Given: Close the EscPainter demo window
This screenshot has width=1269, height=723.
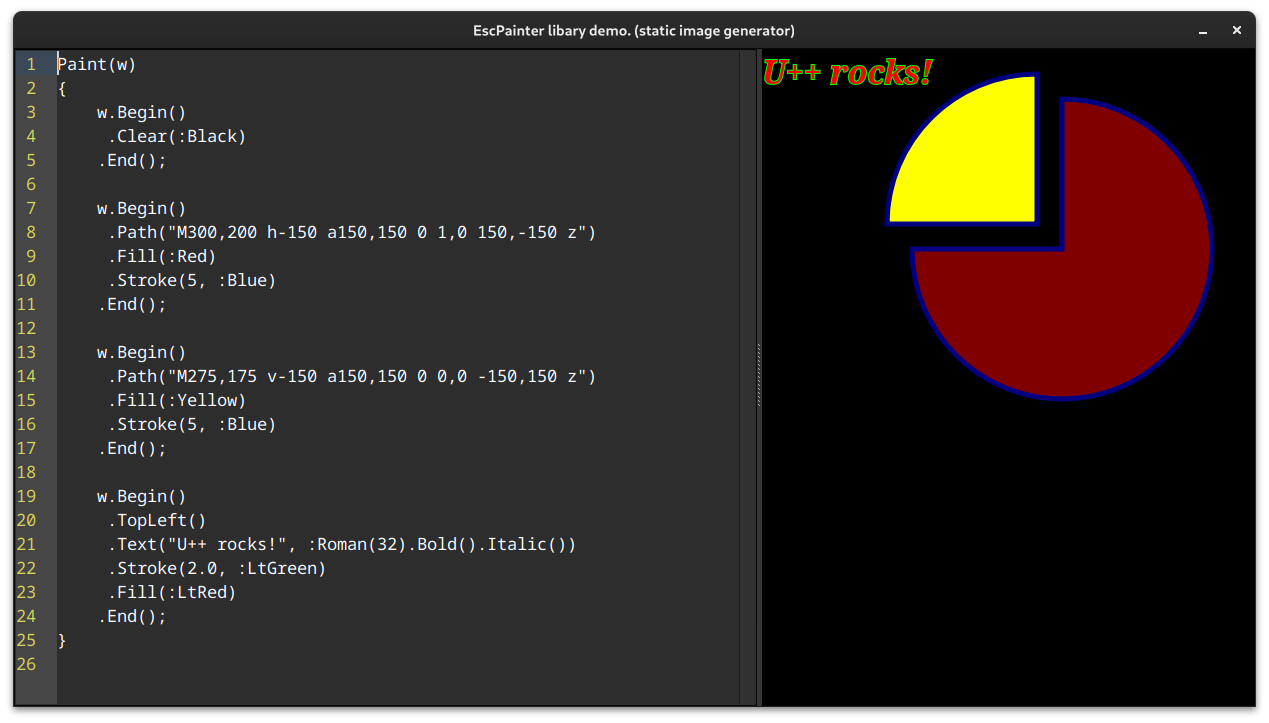Looking at the screenshot, I should [x=1237, y=31].
